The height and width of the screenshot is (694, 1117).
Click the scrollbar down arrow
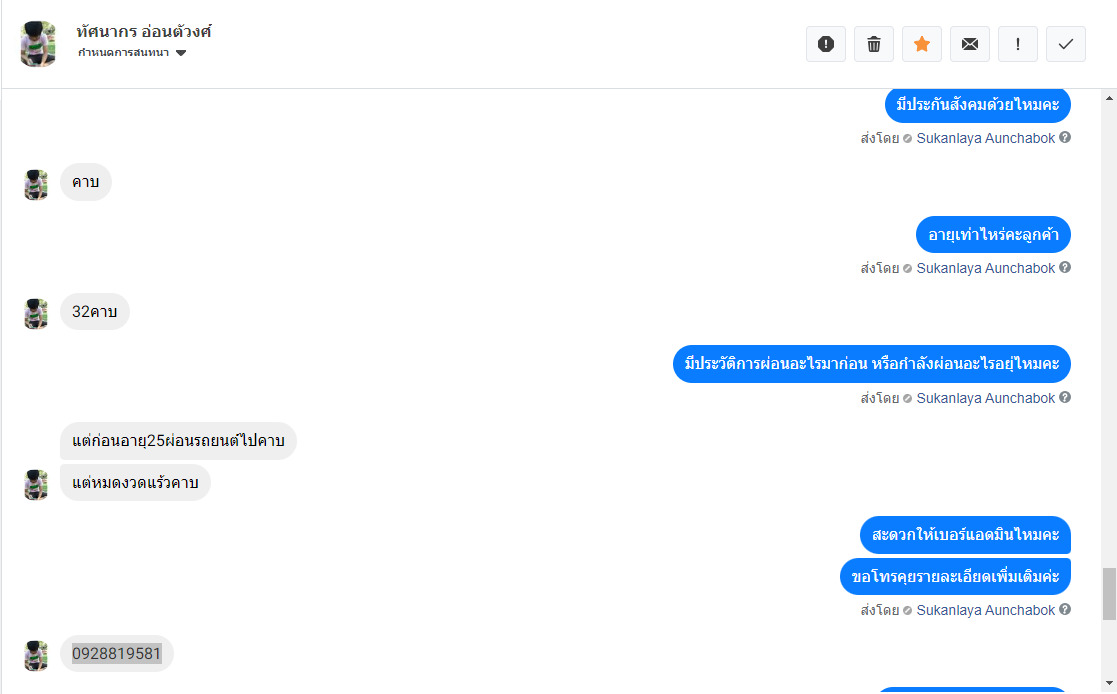pyautogui.click(x=1109, y=684)
